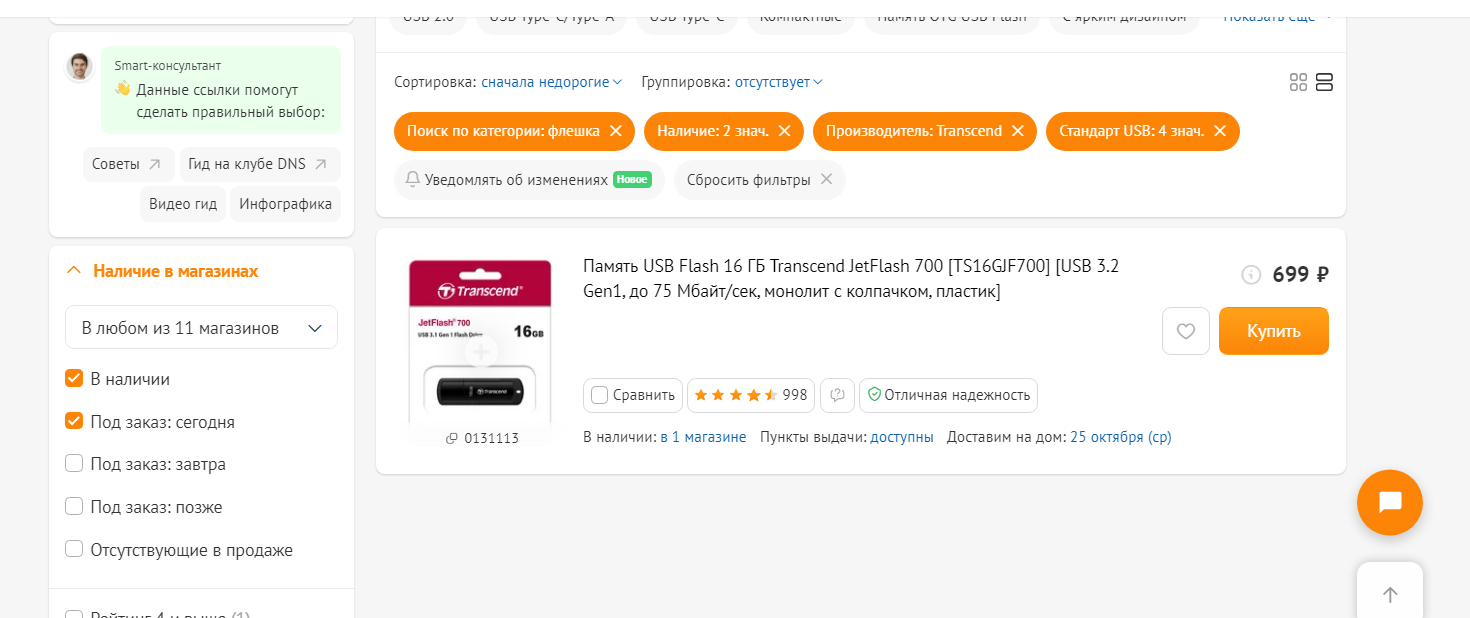Remove the Transcend manufacturer filter chip
Viewport: 1470px width, 618px height.
(x=1017, y=131)
